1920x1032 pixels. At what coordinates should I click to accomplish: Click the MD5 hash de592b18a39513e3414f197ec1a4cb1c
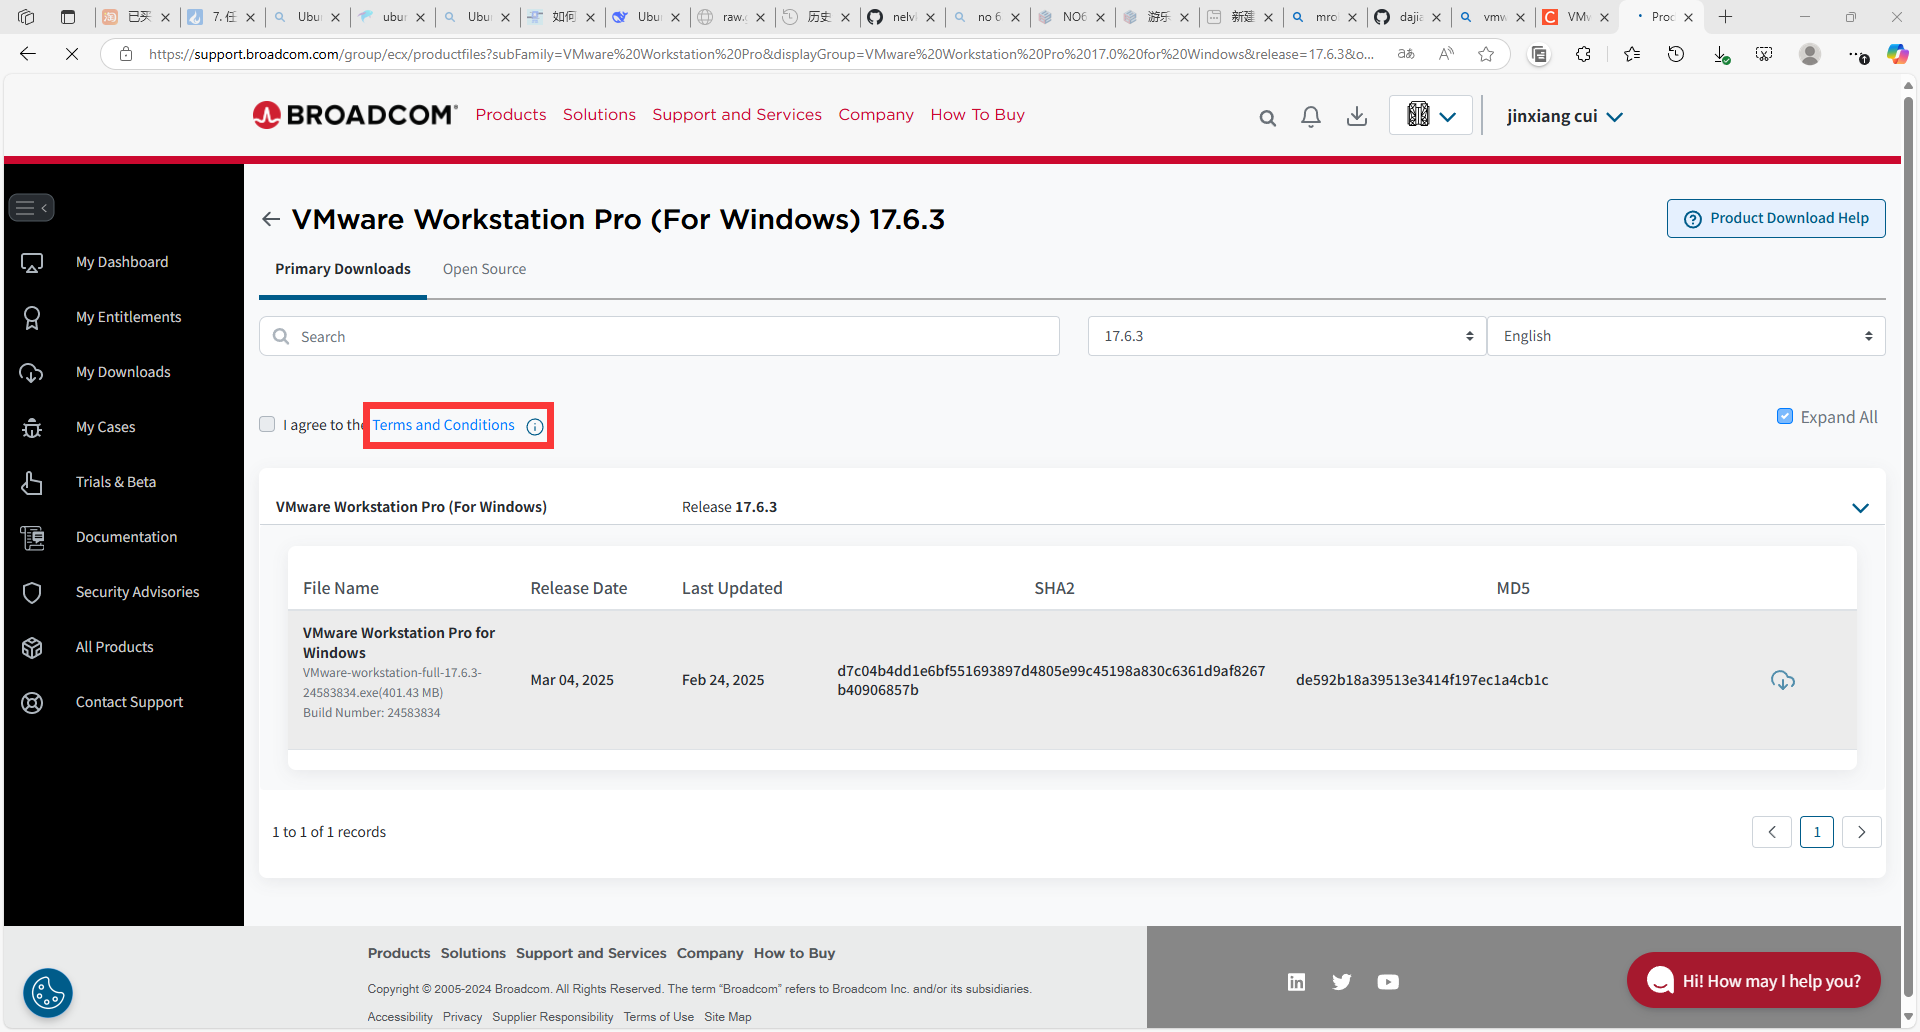pos(1422,680)
